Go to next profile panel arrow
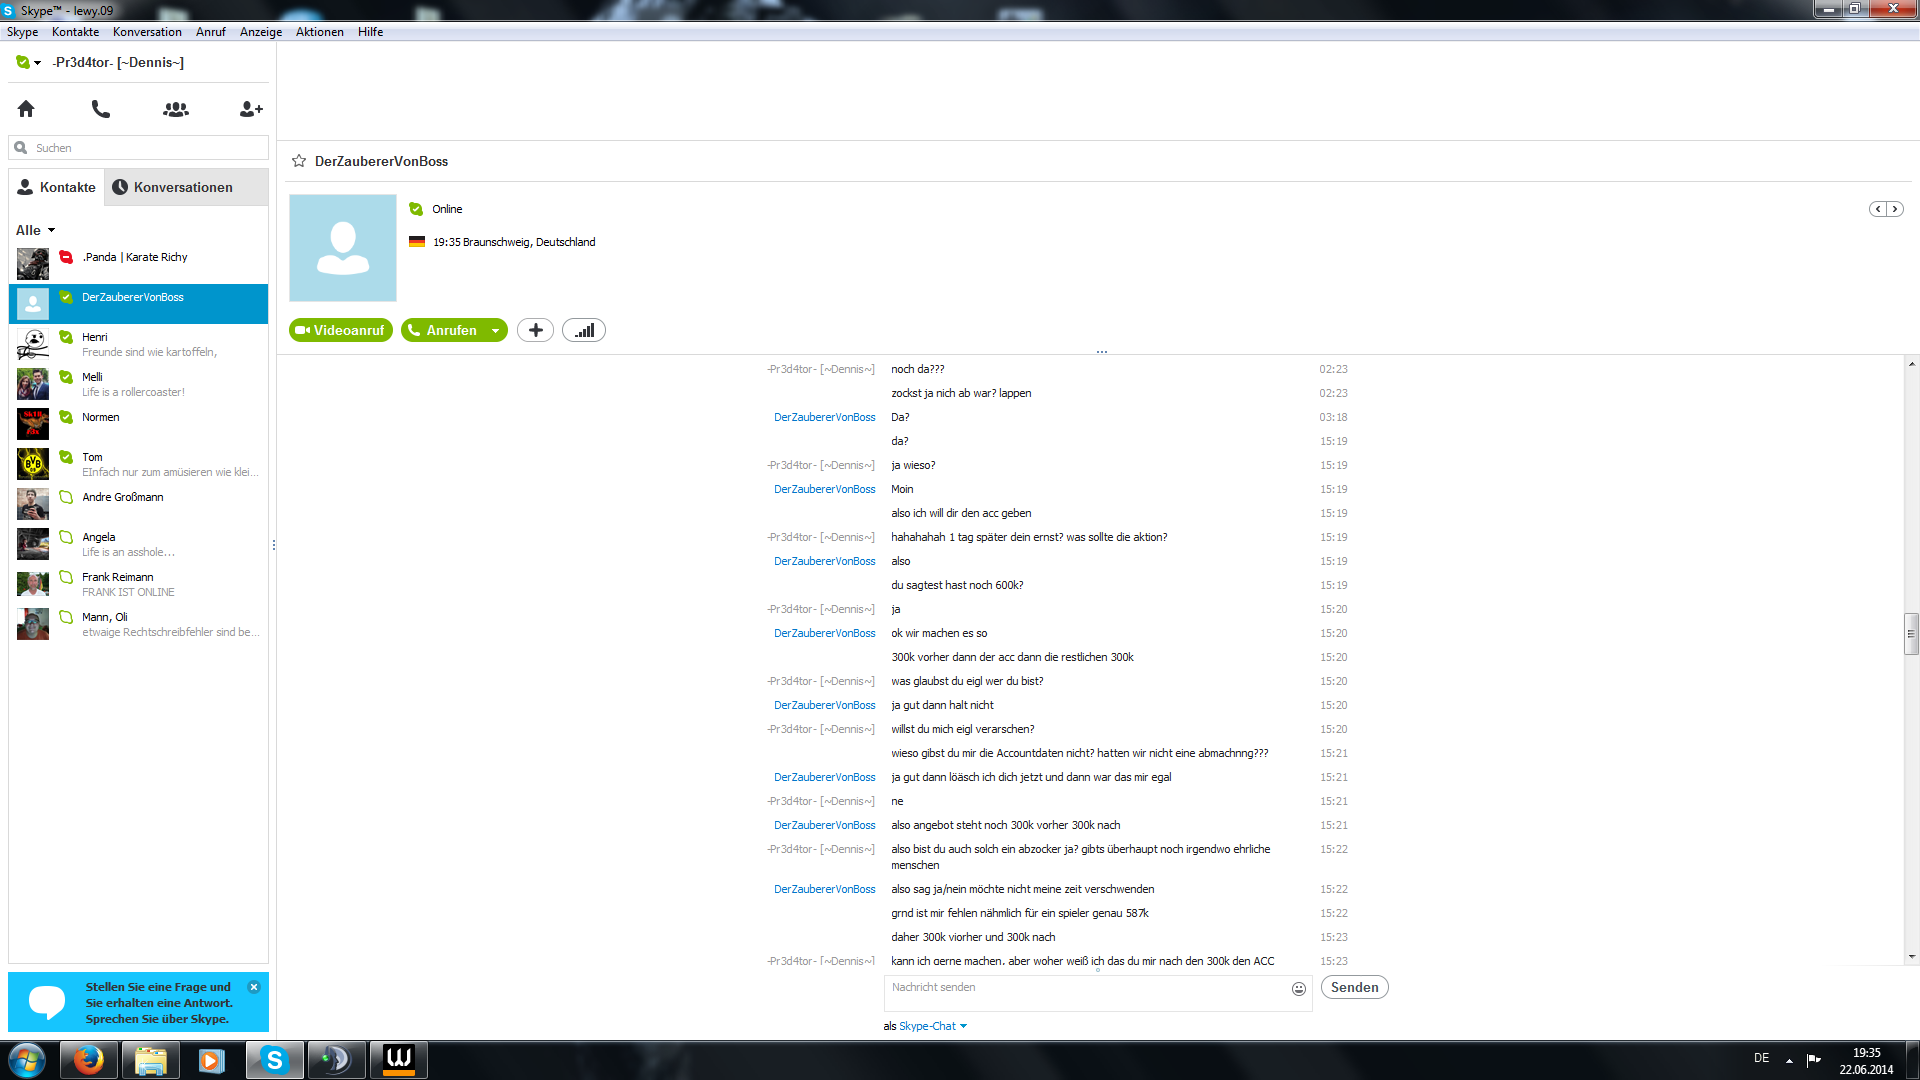This screenshot has height=1080, width=1920. pyautogui.click(x=1895, y=209)
